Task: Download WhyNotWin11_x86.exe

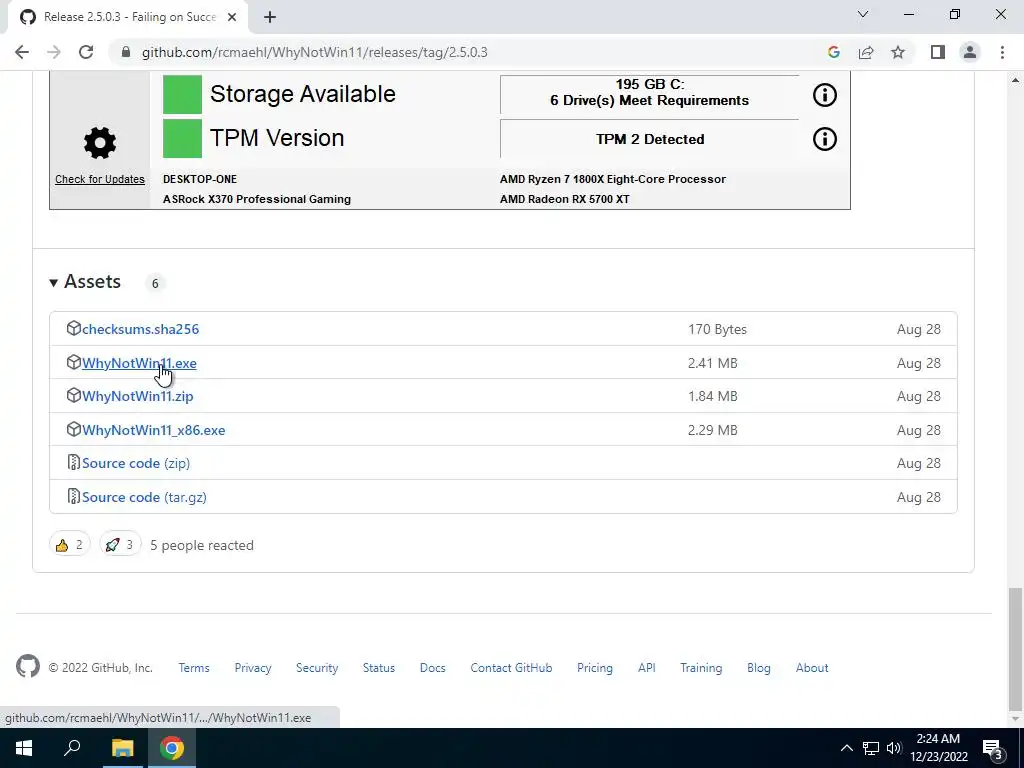Action: pos(153,430)
